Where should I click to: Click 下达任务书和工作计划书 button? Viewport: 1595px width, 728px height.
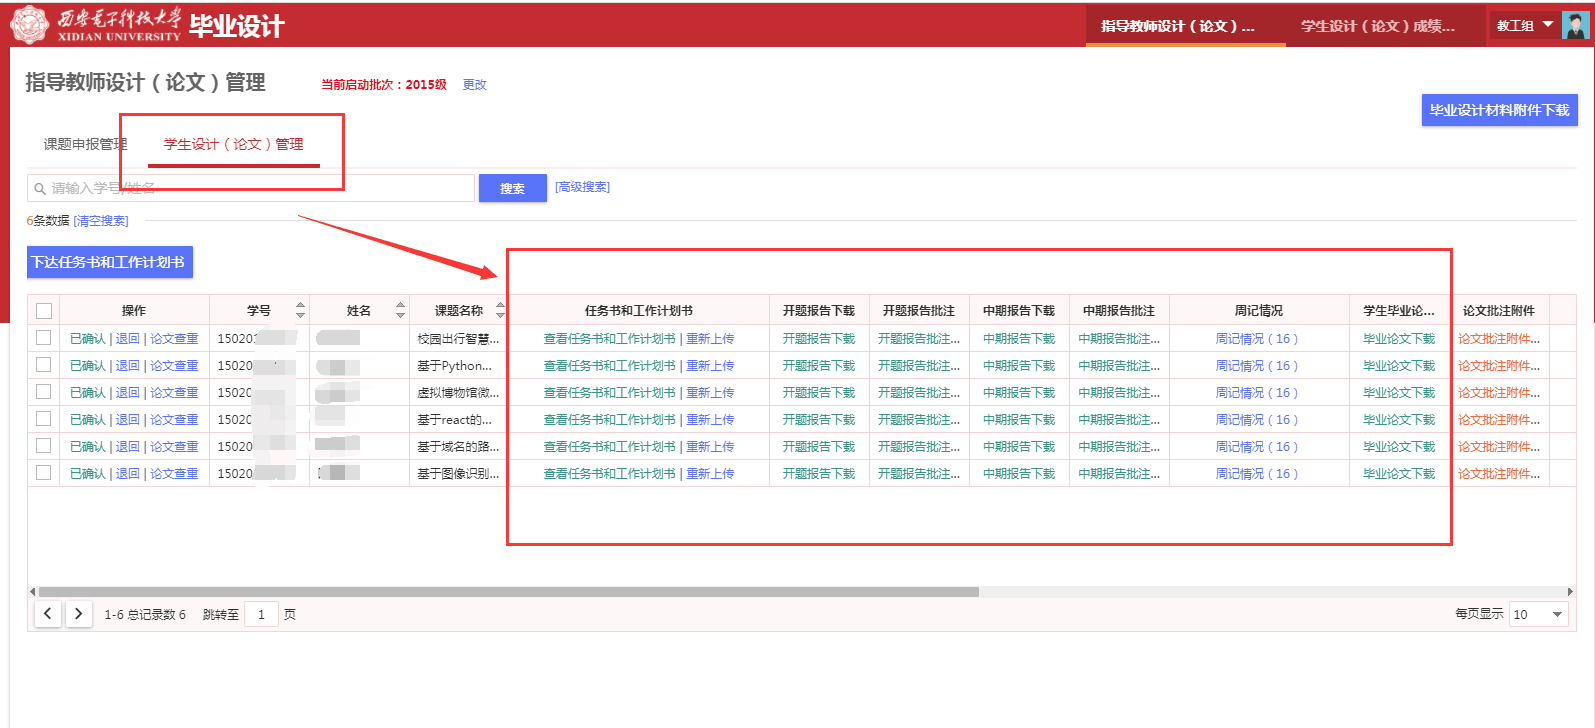(109, 262)
